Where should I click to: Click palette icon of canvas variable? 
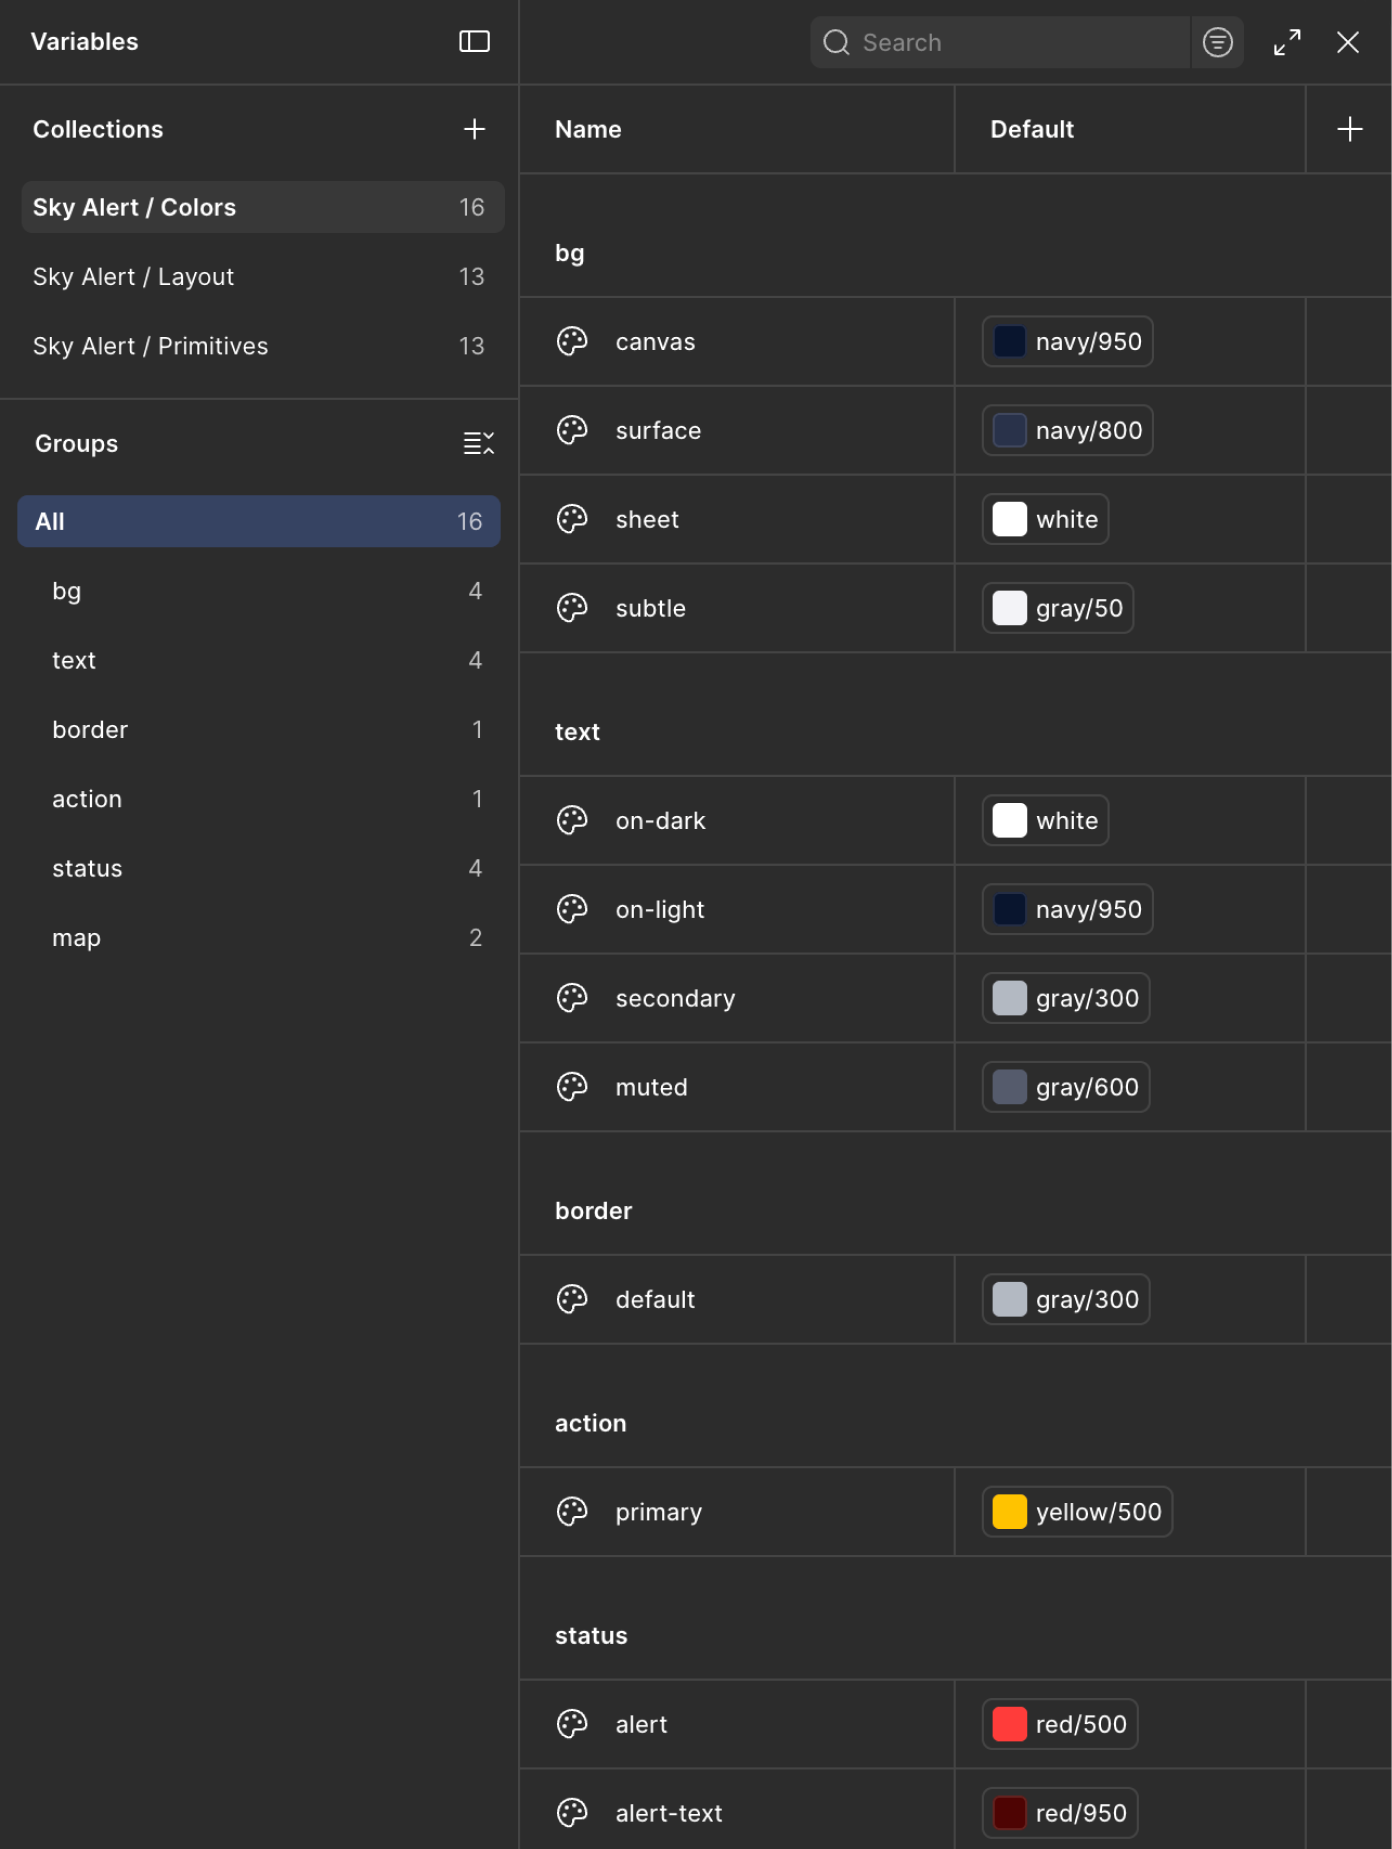572,341
